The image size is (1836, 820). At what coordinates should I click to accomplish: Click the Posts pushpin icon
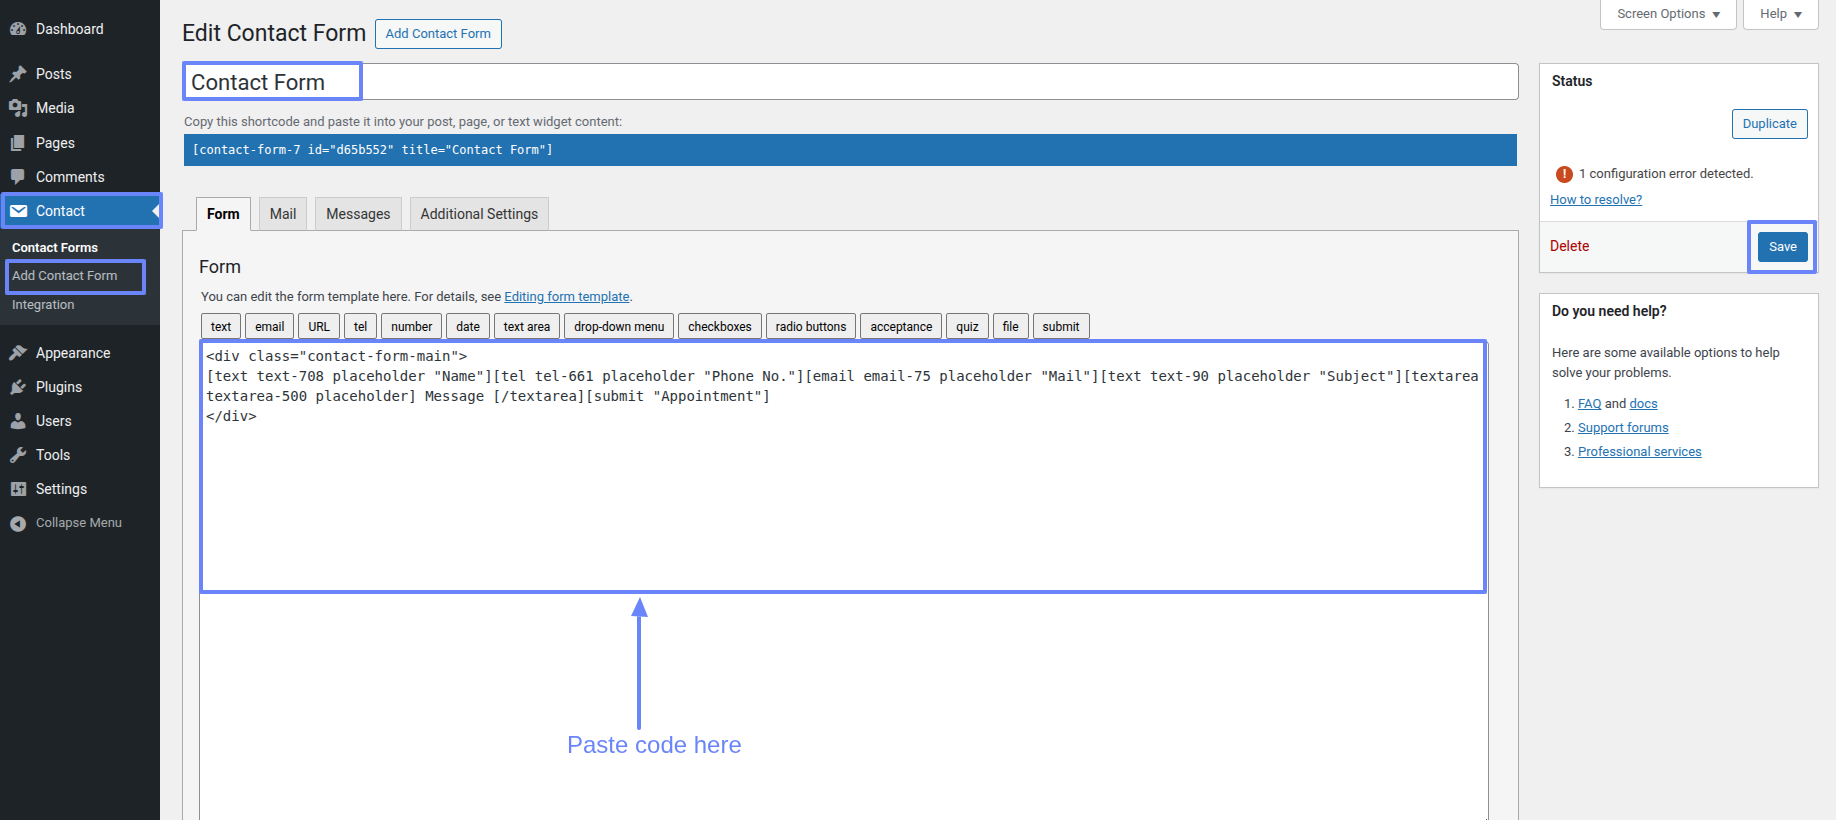pos(18,74)
